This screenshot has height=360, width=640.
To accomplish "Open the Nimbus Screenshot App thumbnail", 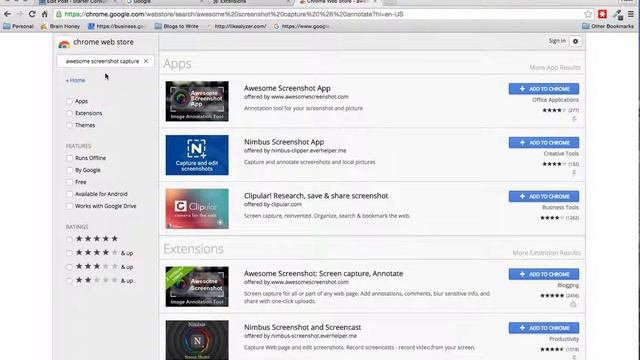I will [x=197, y=155].
